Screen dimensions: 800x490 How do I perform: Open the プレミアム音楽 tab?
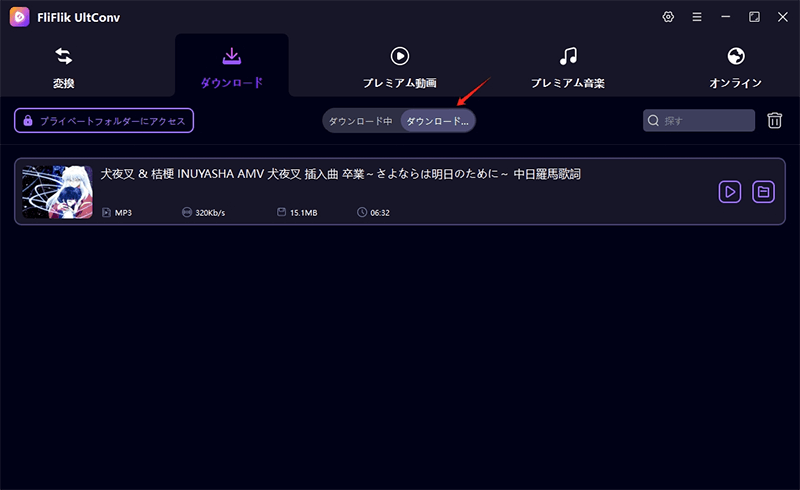(568, 68)
